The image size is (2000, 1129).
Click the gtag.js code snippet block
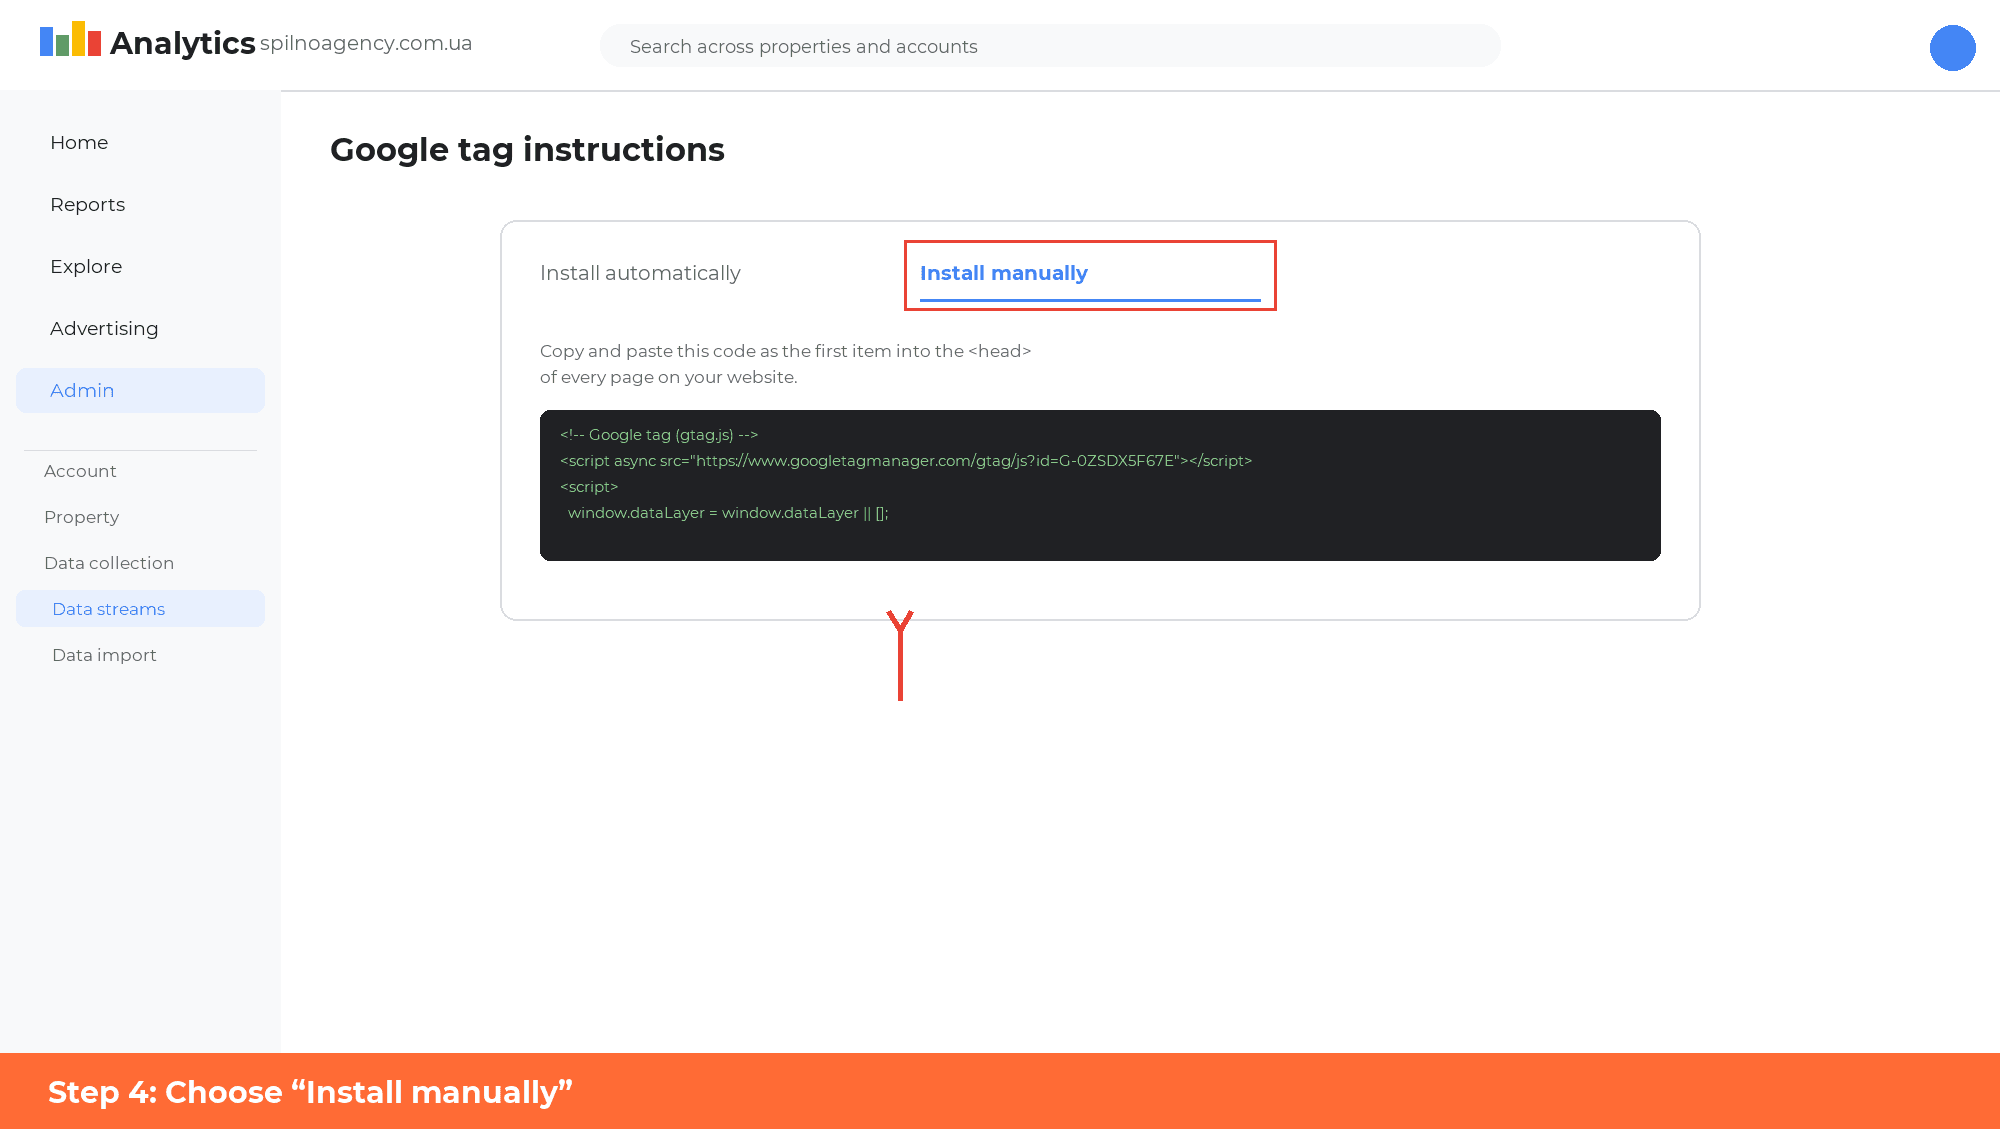1100,485
